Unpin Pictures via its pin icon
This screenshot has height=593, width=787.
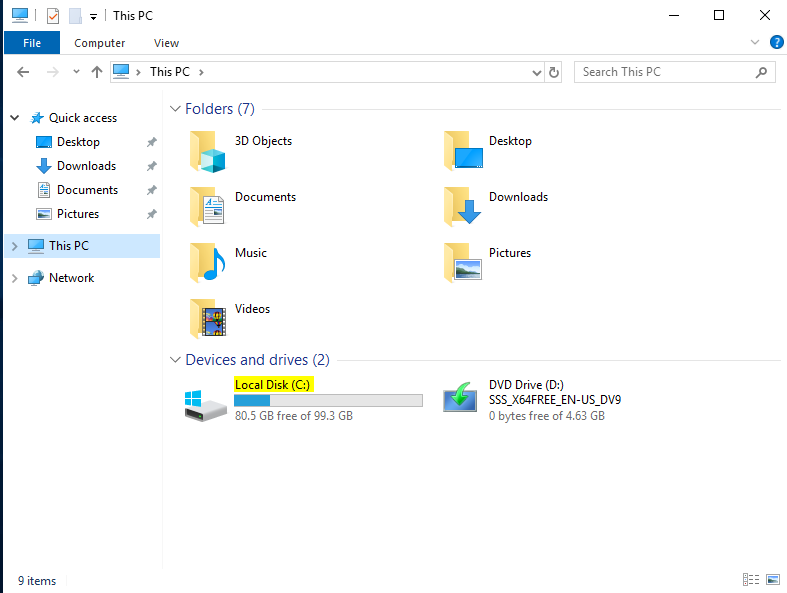coord(152,214)
